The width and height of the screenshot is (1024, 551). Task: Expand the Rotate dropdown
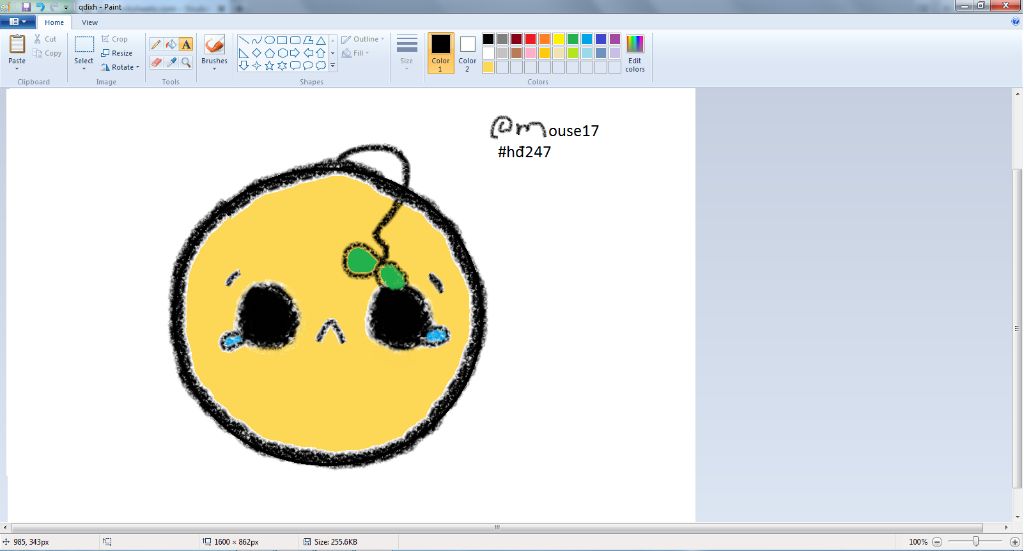138,67
